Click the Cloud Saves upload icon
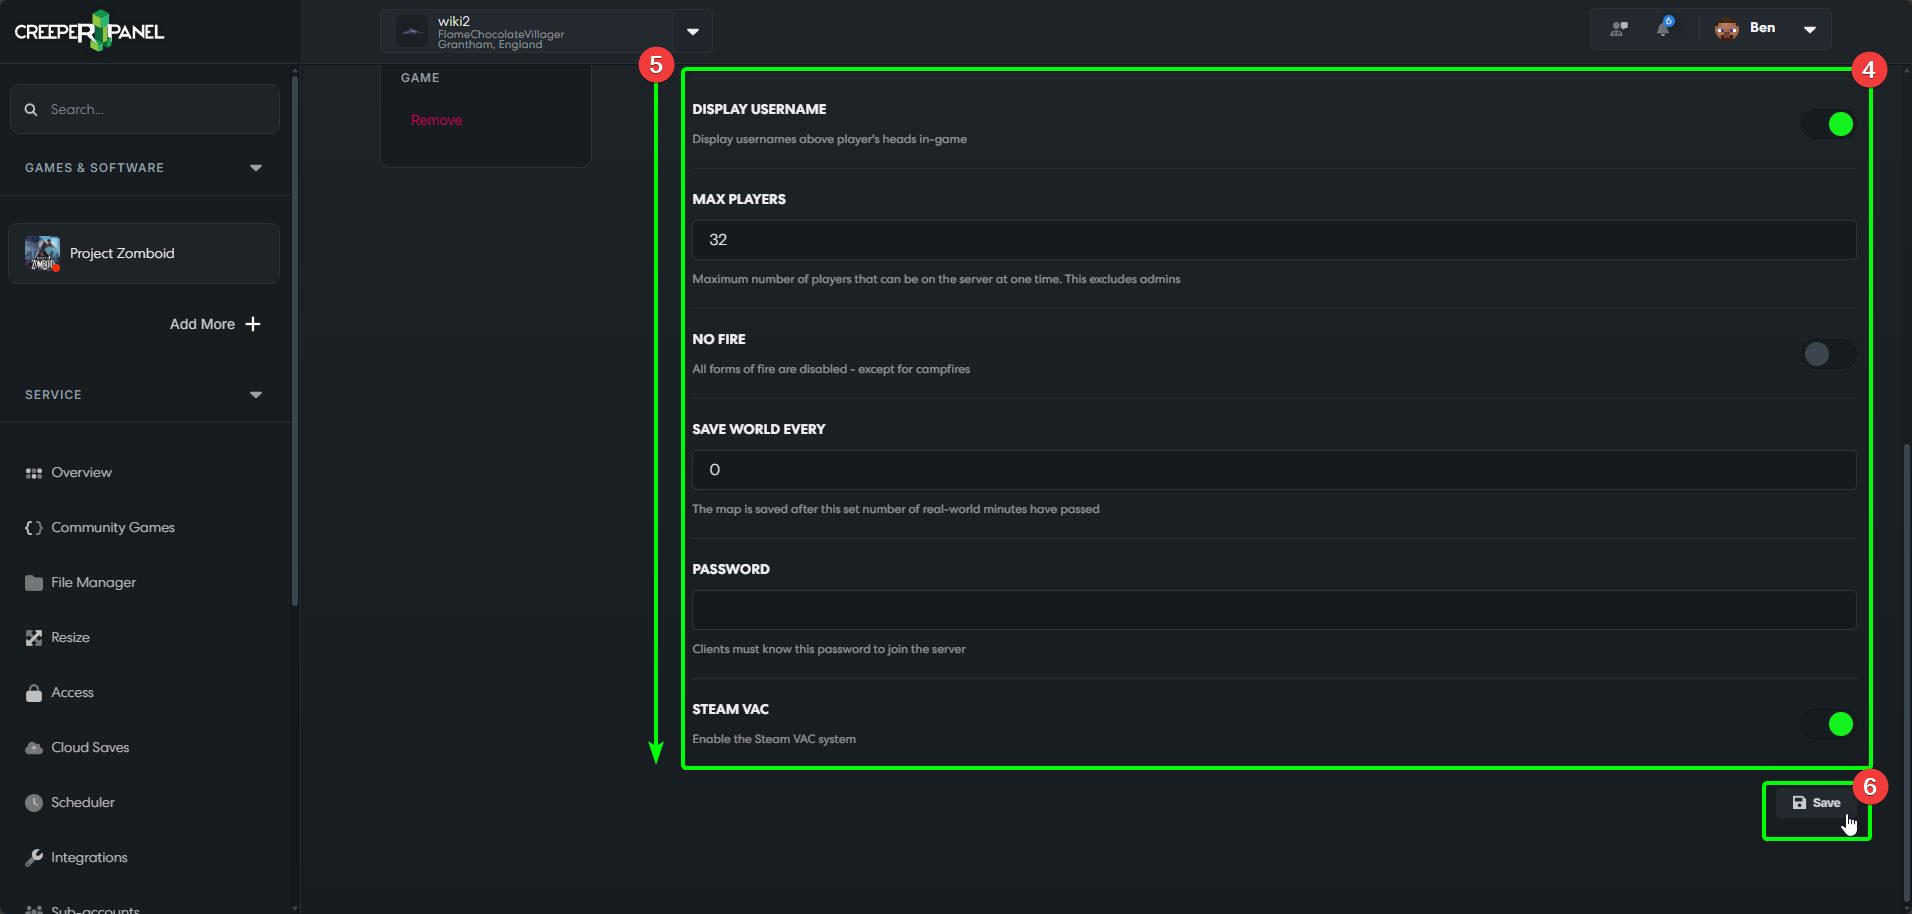 coord(33,747)
